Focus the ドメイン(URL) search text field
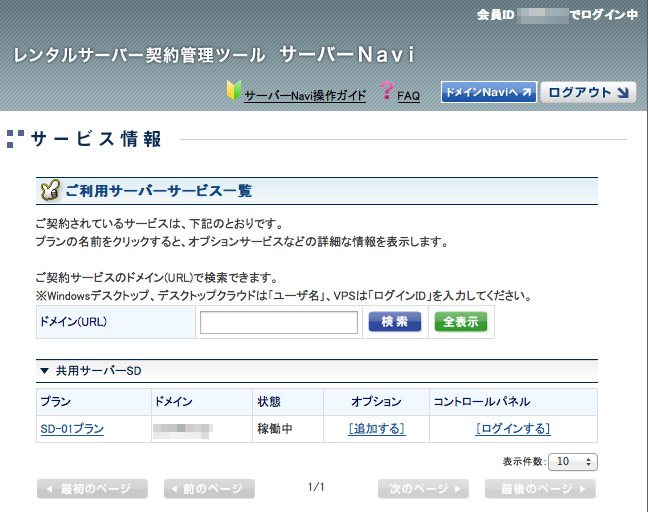648x512 pixels. 279,322
